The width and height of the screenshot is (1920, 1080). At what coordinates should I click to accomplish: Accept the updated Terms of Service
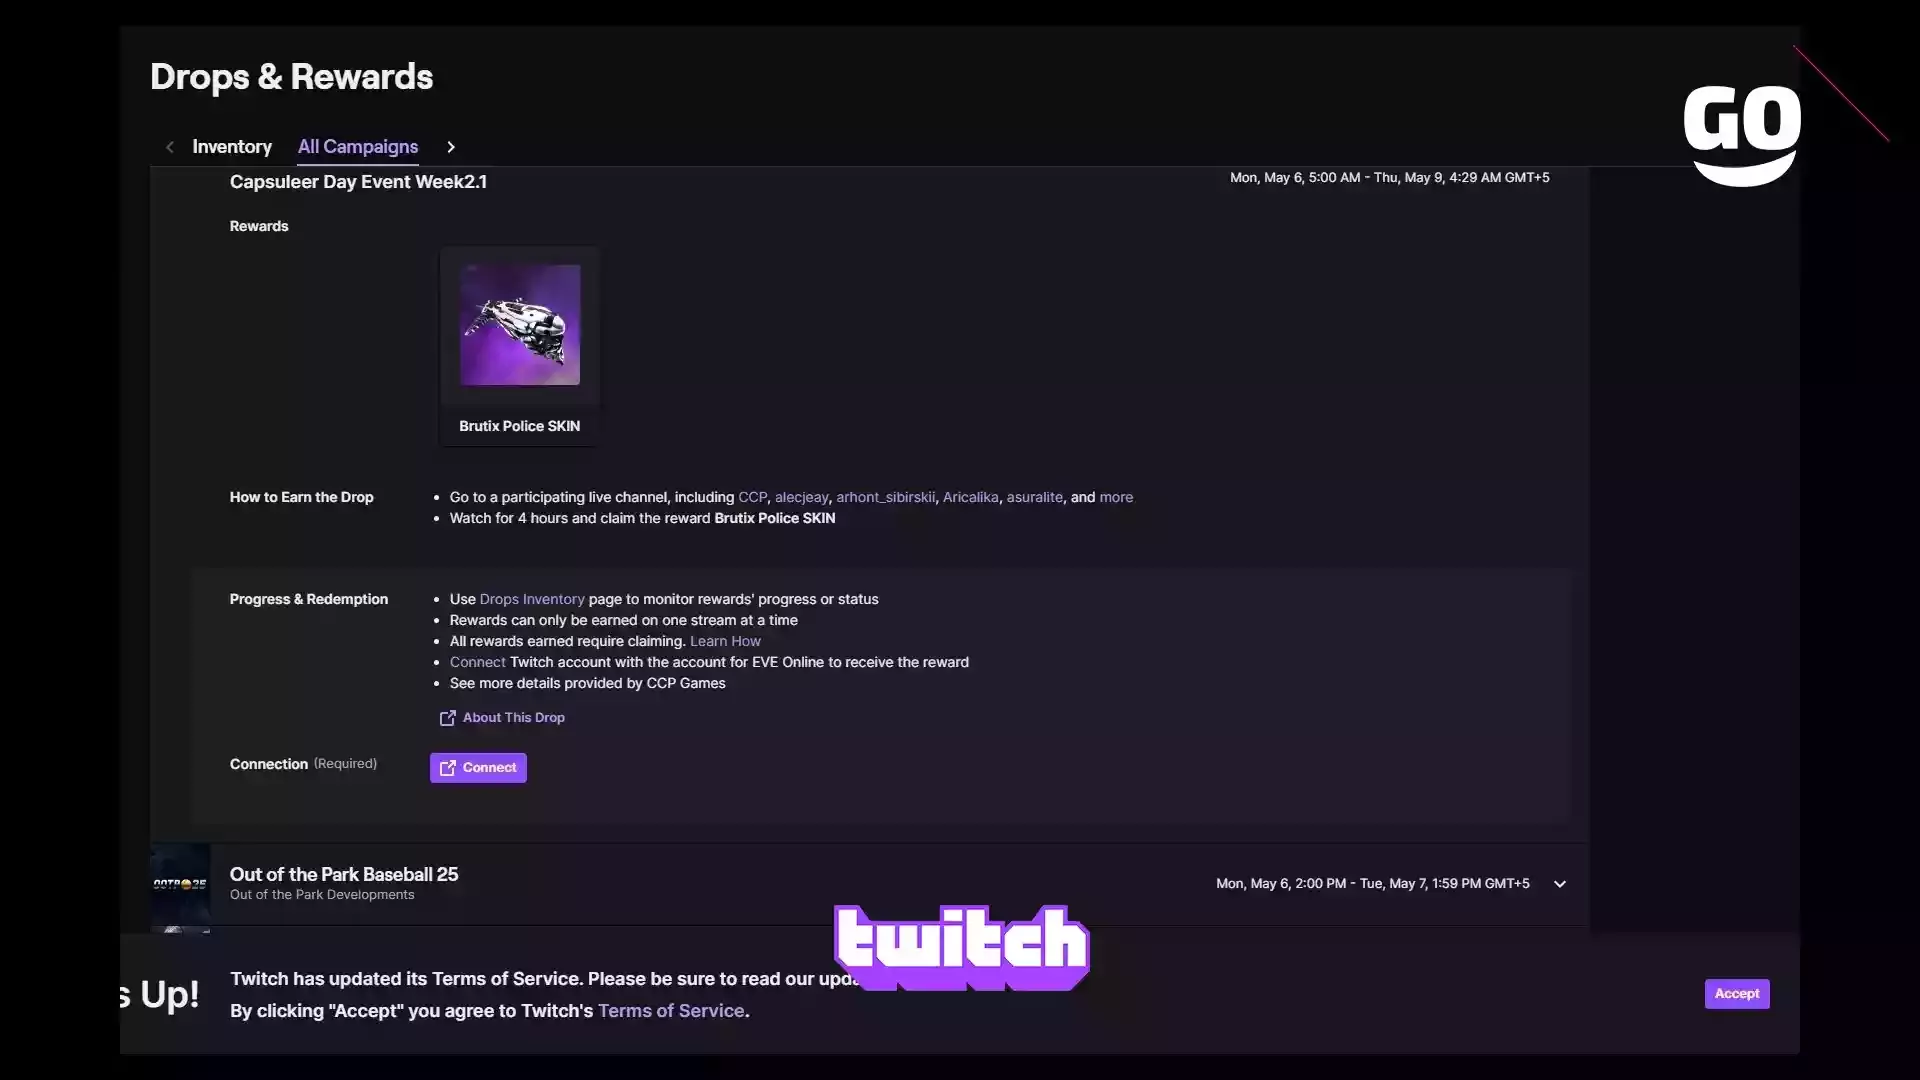coord(1737,994)
